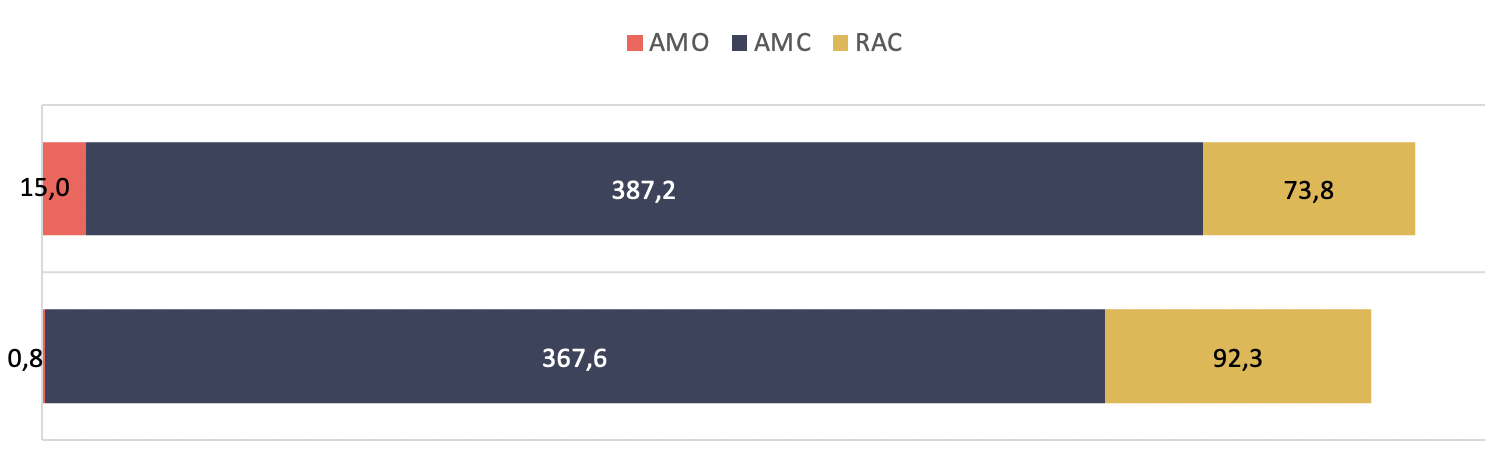Screen dimensions: 1512x468
Task: Click the 387,2 data label
Action: pos(644,190)
